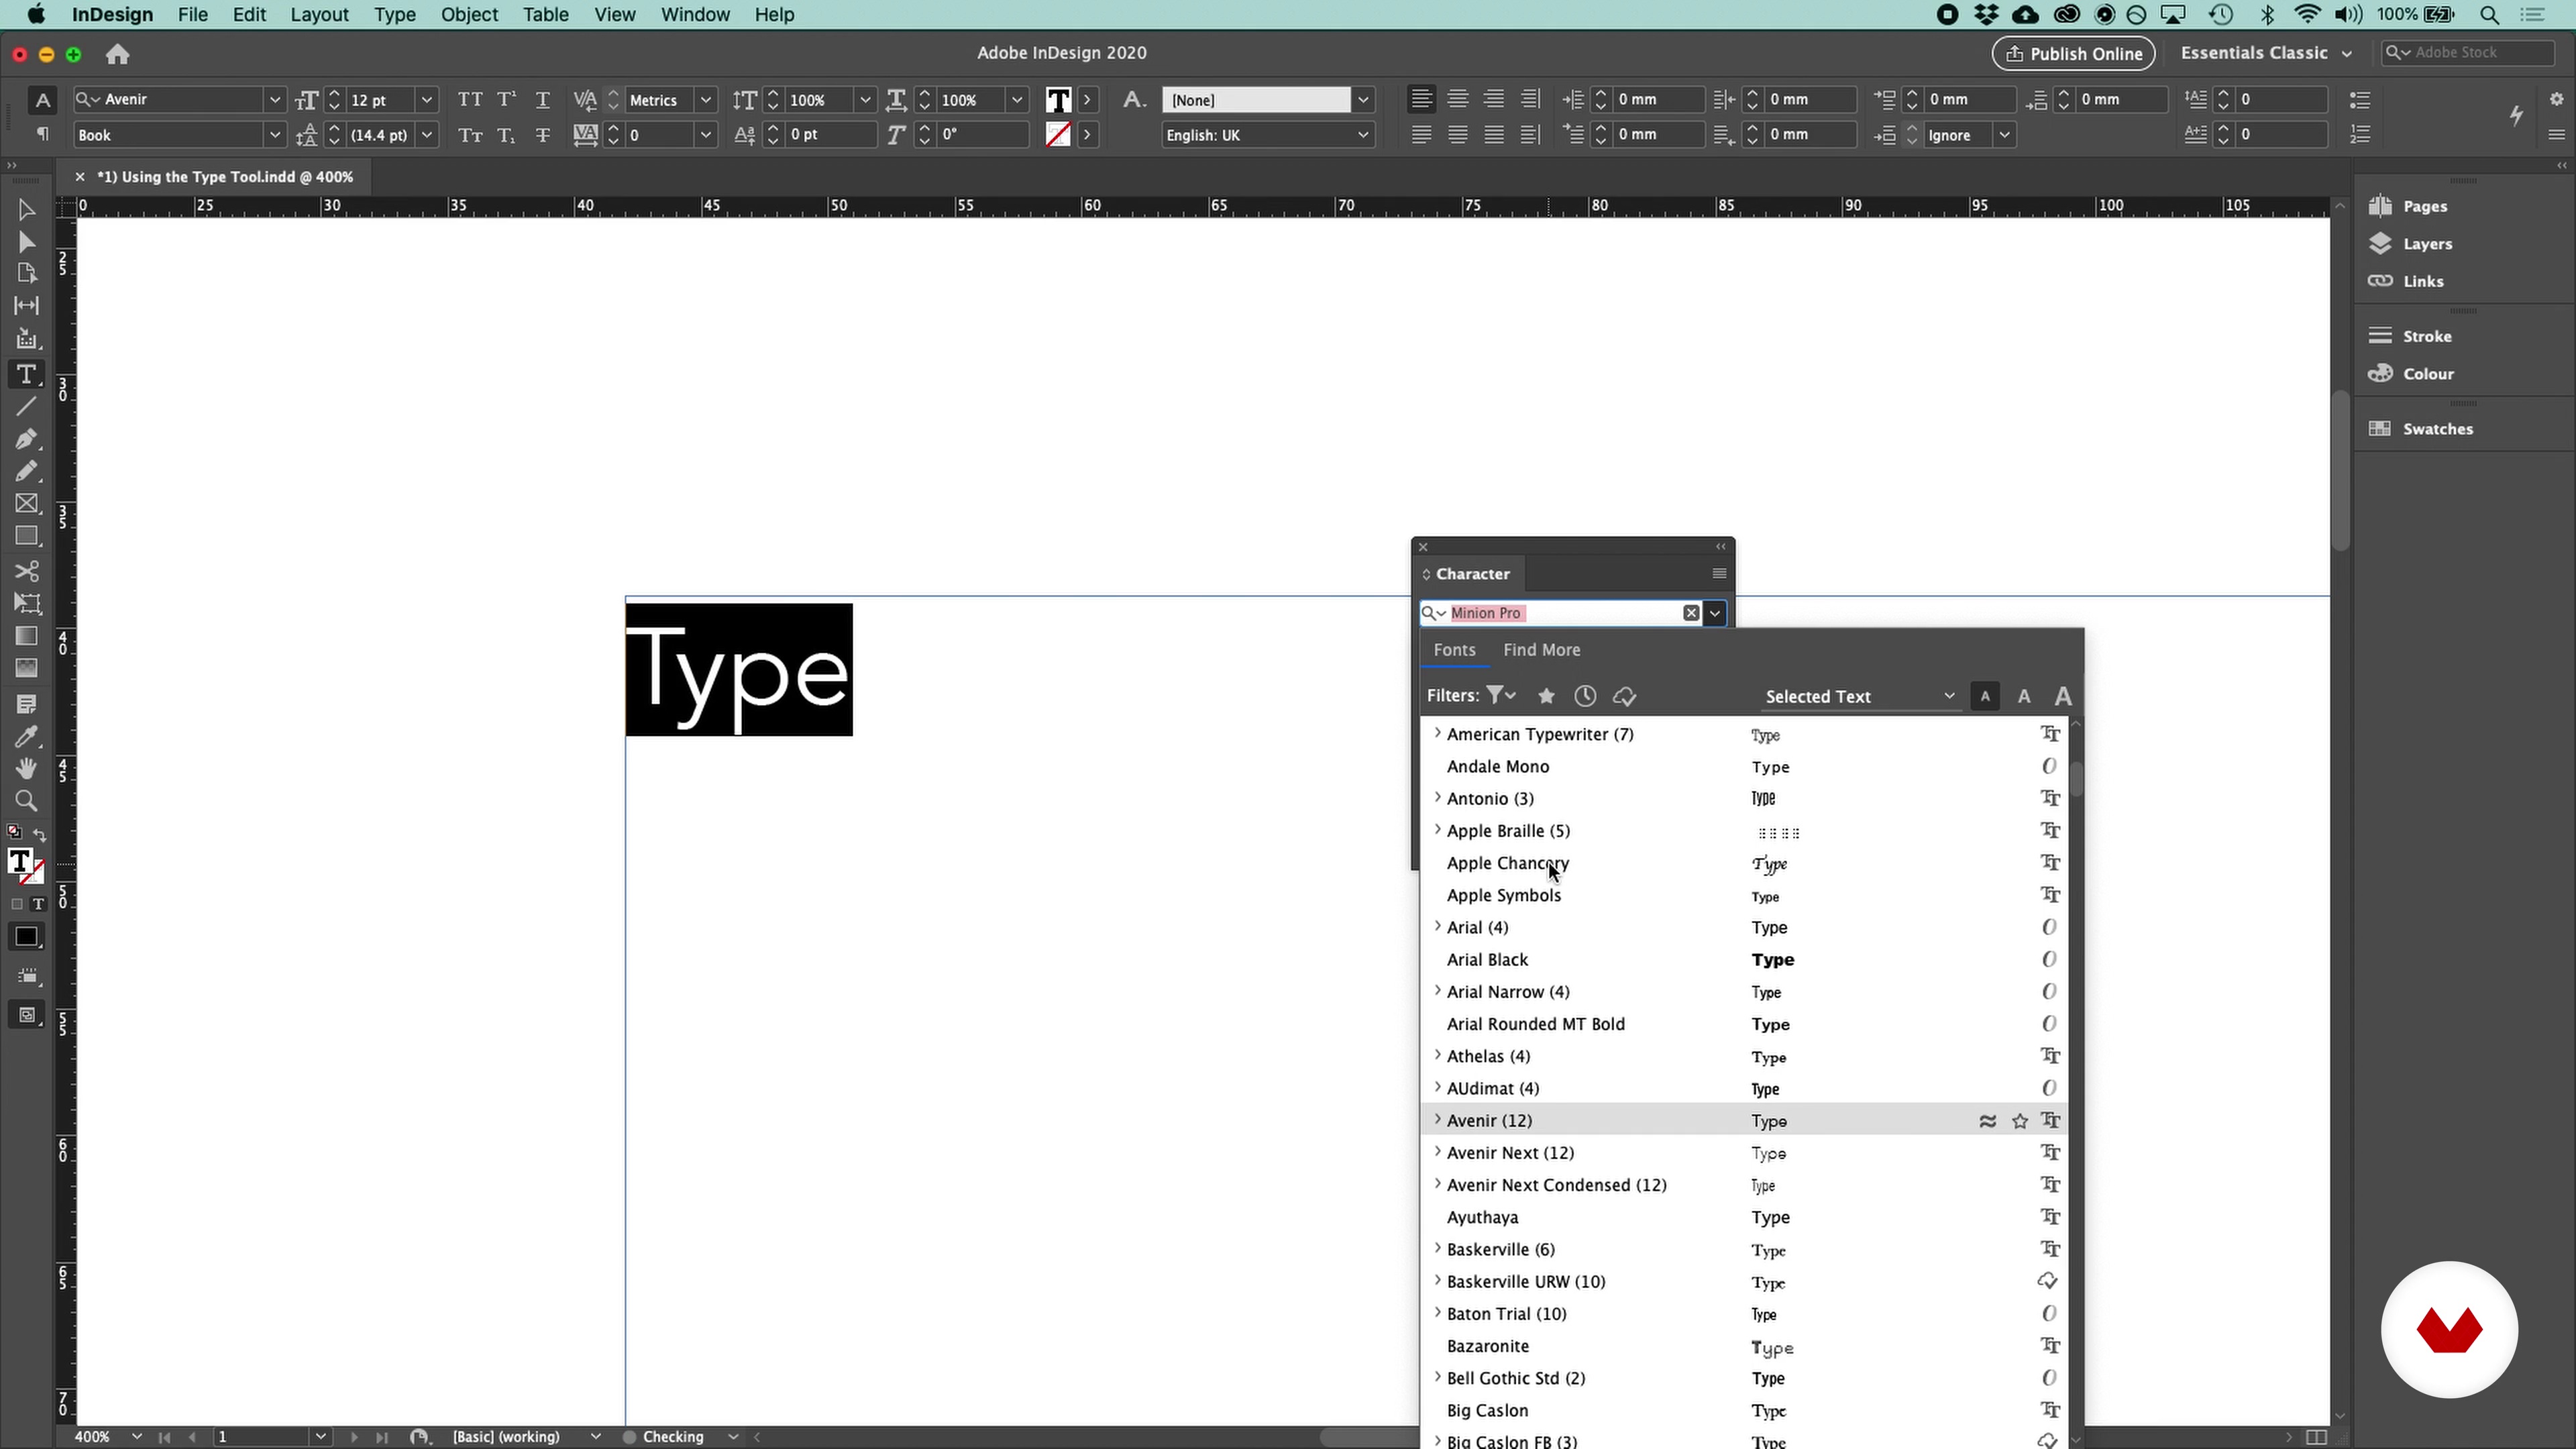Viewport: 2576px width, 1449px height.
Task: Open the Character panel menu
Action: (1719, 573)
